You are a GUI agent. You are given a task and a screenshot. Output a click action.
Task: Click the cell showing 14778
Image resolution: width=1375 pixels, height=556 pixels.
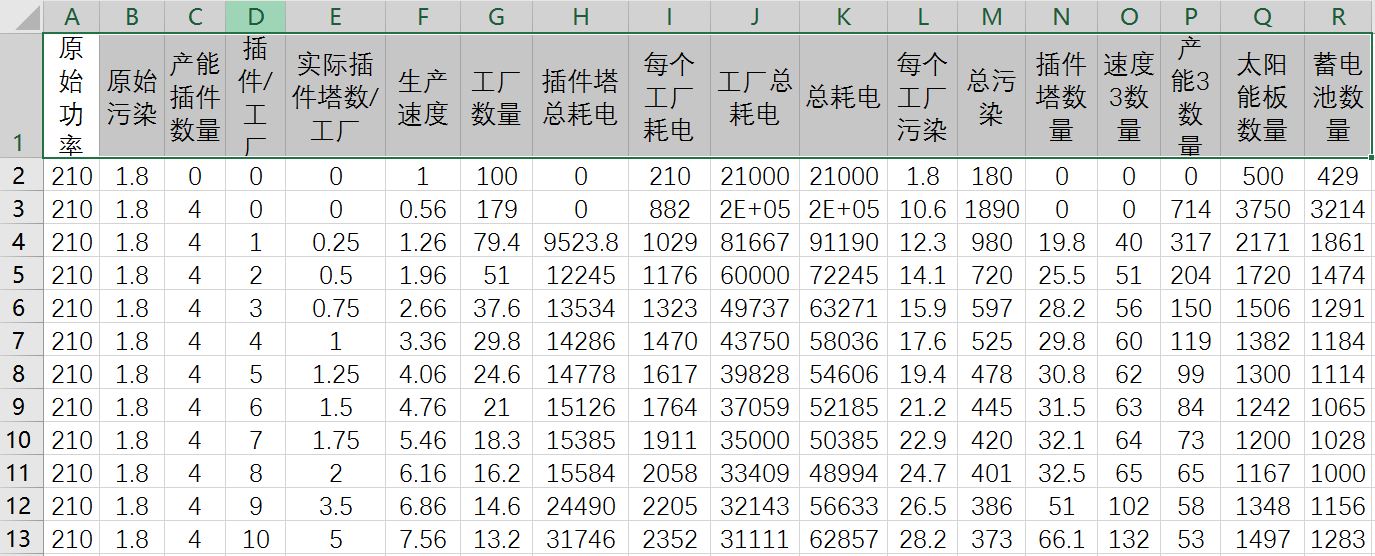point(580,374)
